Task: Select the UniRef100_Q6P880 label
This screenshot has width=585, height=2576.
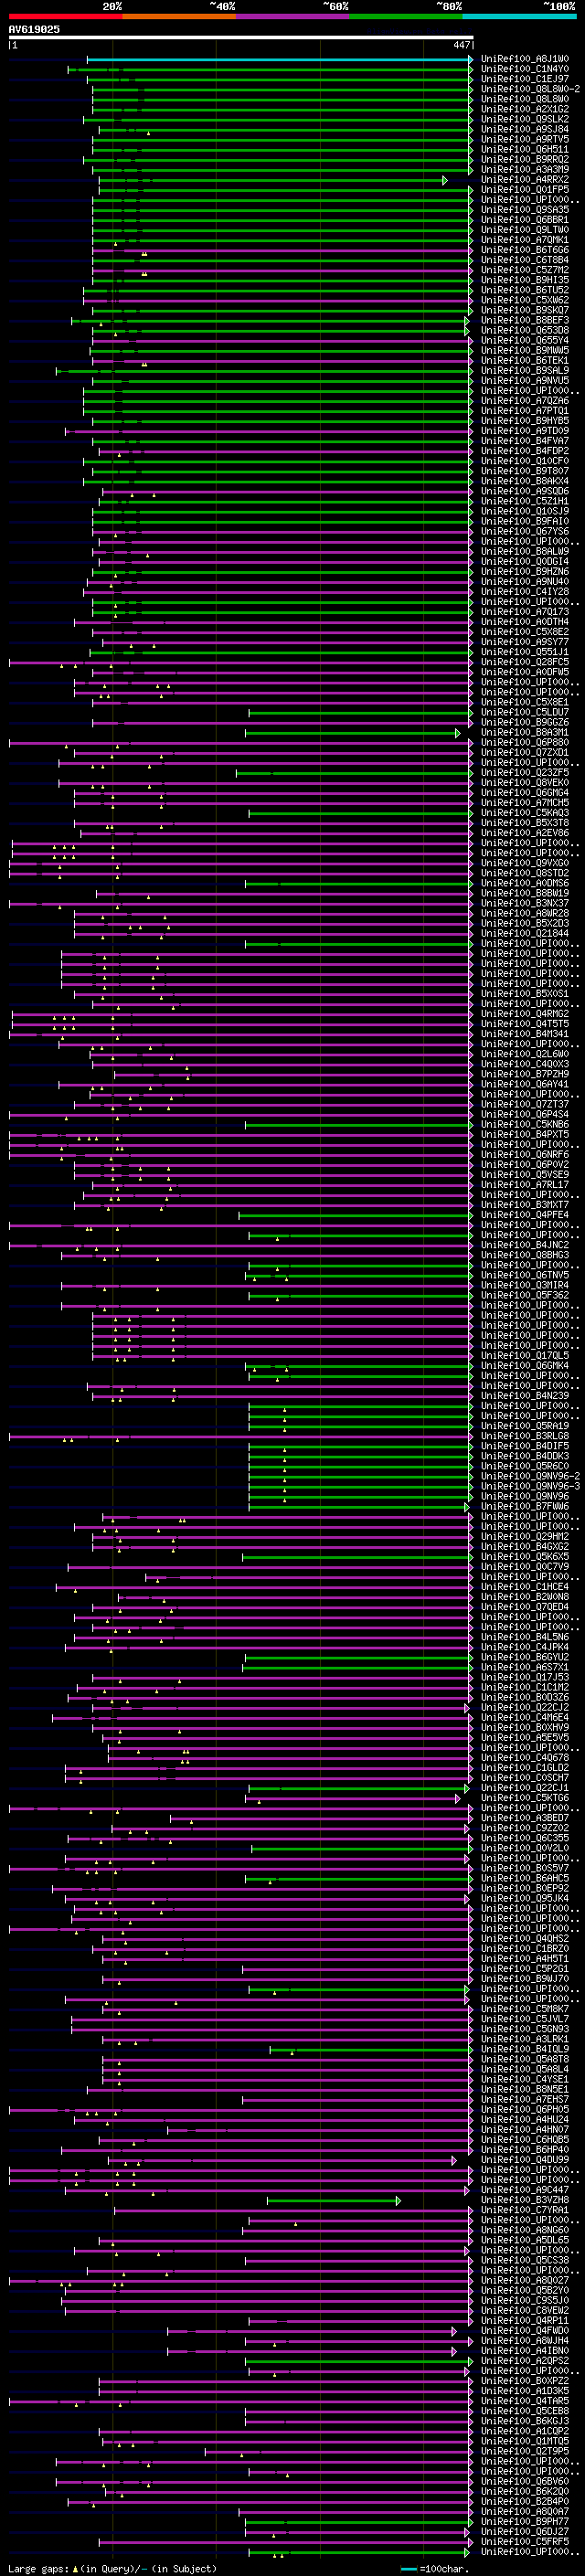Action: (x=524, y=743)
